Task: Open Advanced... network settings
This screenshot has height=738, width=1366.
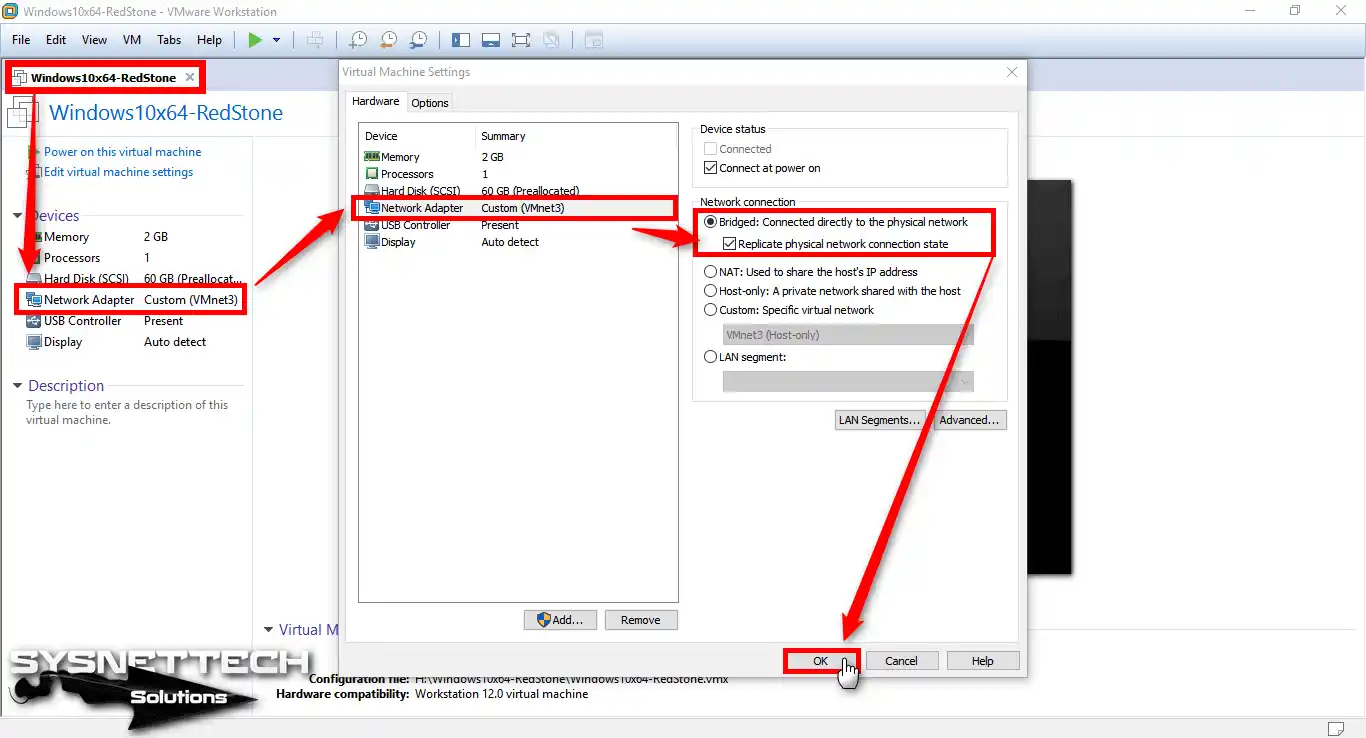Action: (x=969, y=420)
